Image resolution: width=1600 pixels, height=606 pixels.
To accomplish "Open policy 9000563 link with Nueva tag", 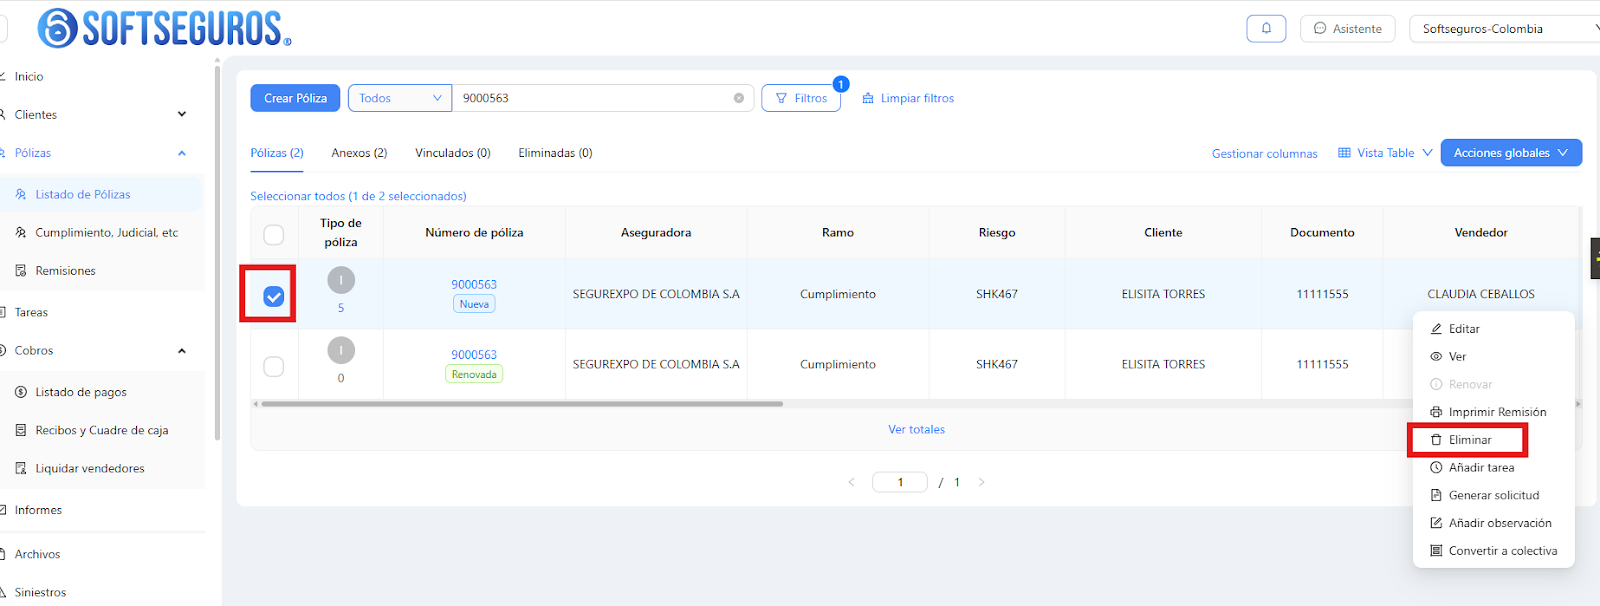I will [x=474, y=284].
